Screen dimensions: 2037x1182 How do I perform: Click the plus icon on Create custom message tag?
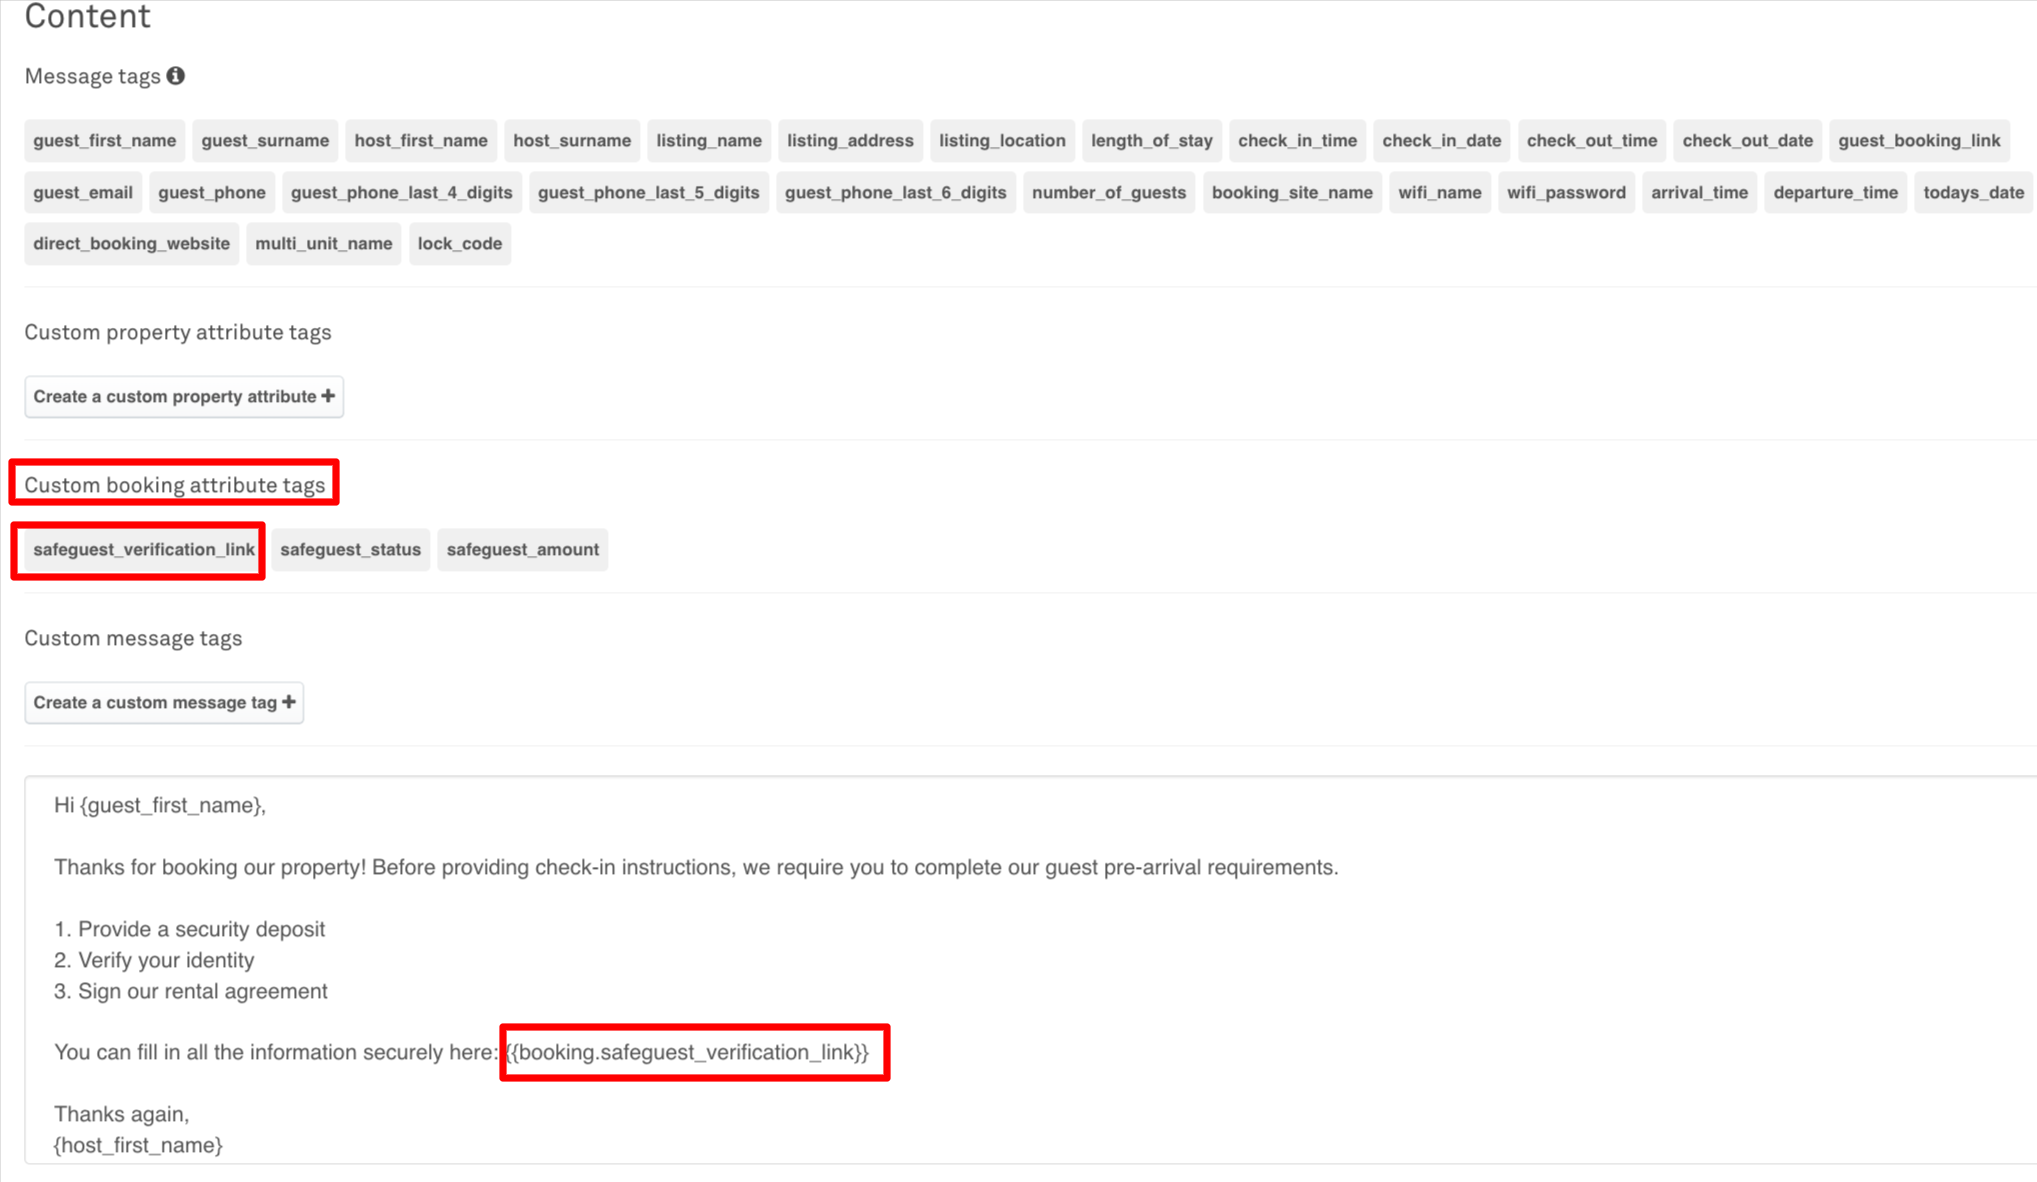[x=289, y=703]
